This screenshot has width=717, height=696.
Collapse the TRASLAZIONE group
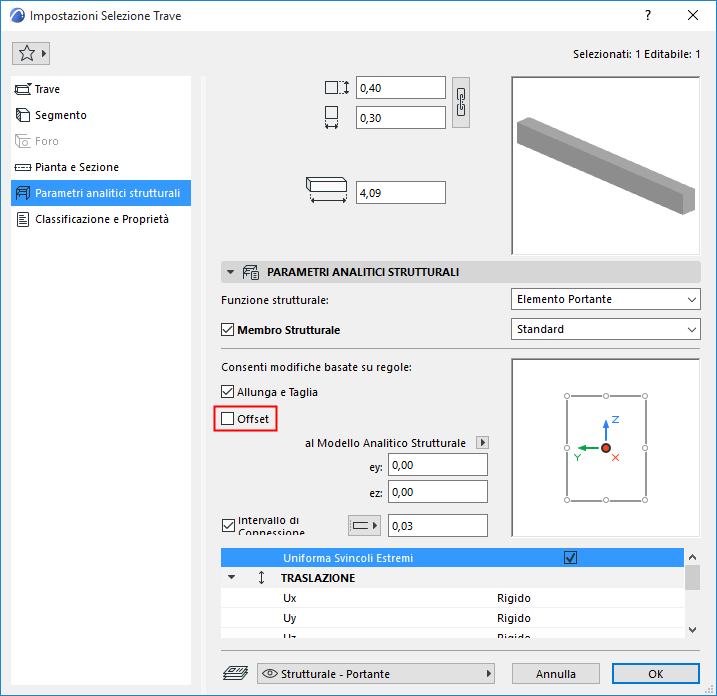pyautogui.click(x=232, y=578)
